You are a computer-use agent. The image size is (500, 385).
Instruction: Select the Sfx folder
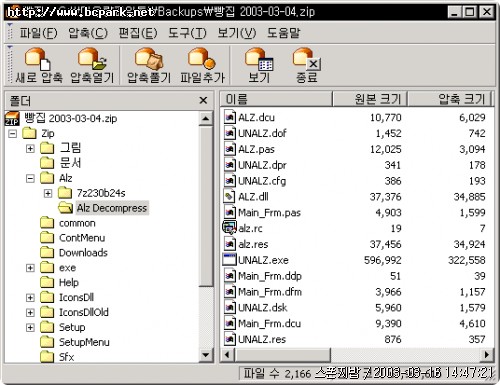pos(66,357)
